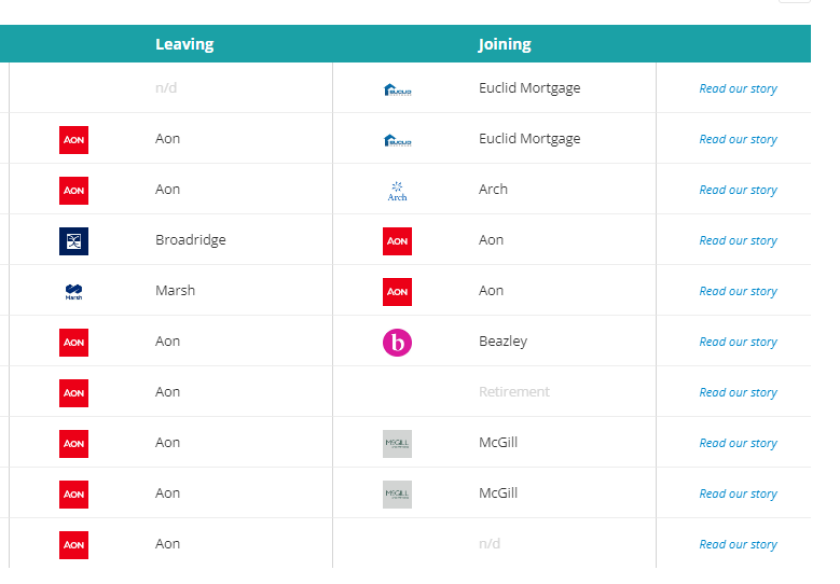The height and width of the screenshot is (584, 840).
Task: Open "Read our story" for Retirement row
Action: pyautogui.click(x=738, y=393)
